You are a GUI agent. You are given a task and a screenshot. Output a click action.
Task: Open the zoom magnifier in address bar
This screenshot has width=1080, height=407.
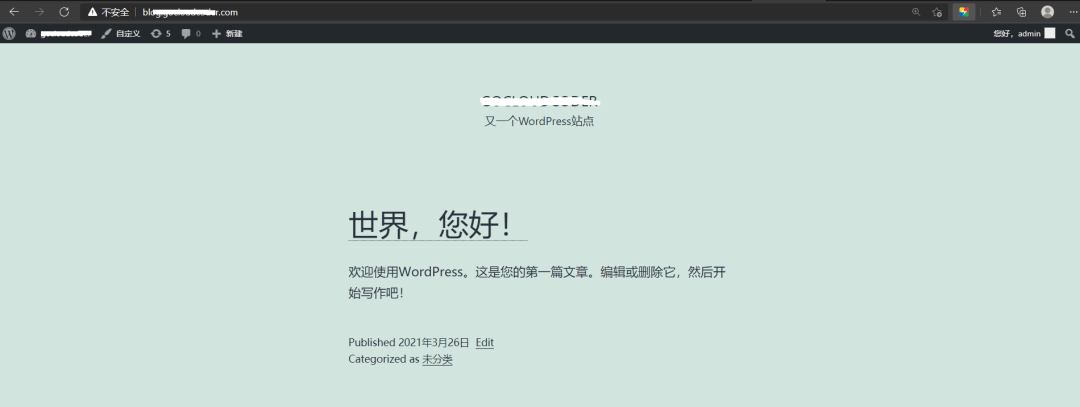pos(915,12)
